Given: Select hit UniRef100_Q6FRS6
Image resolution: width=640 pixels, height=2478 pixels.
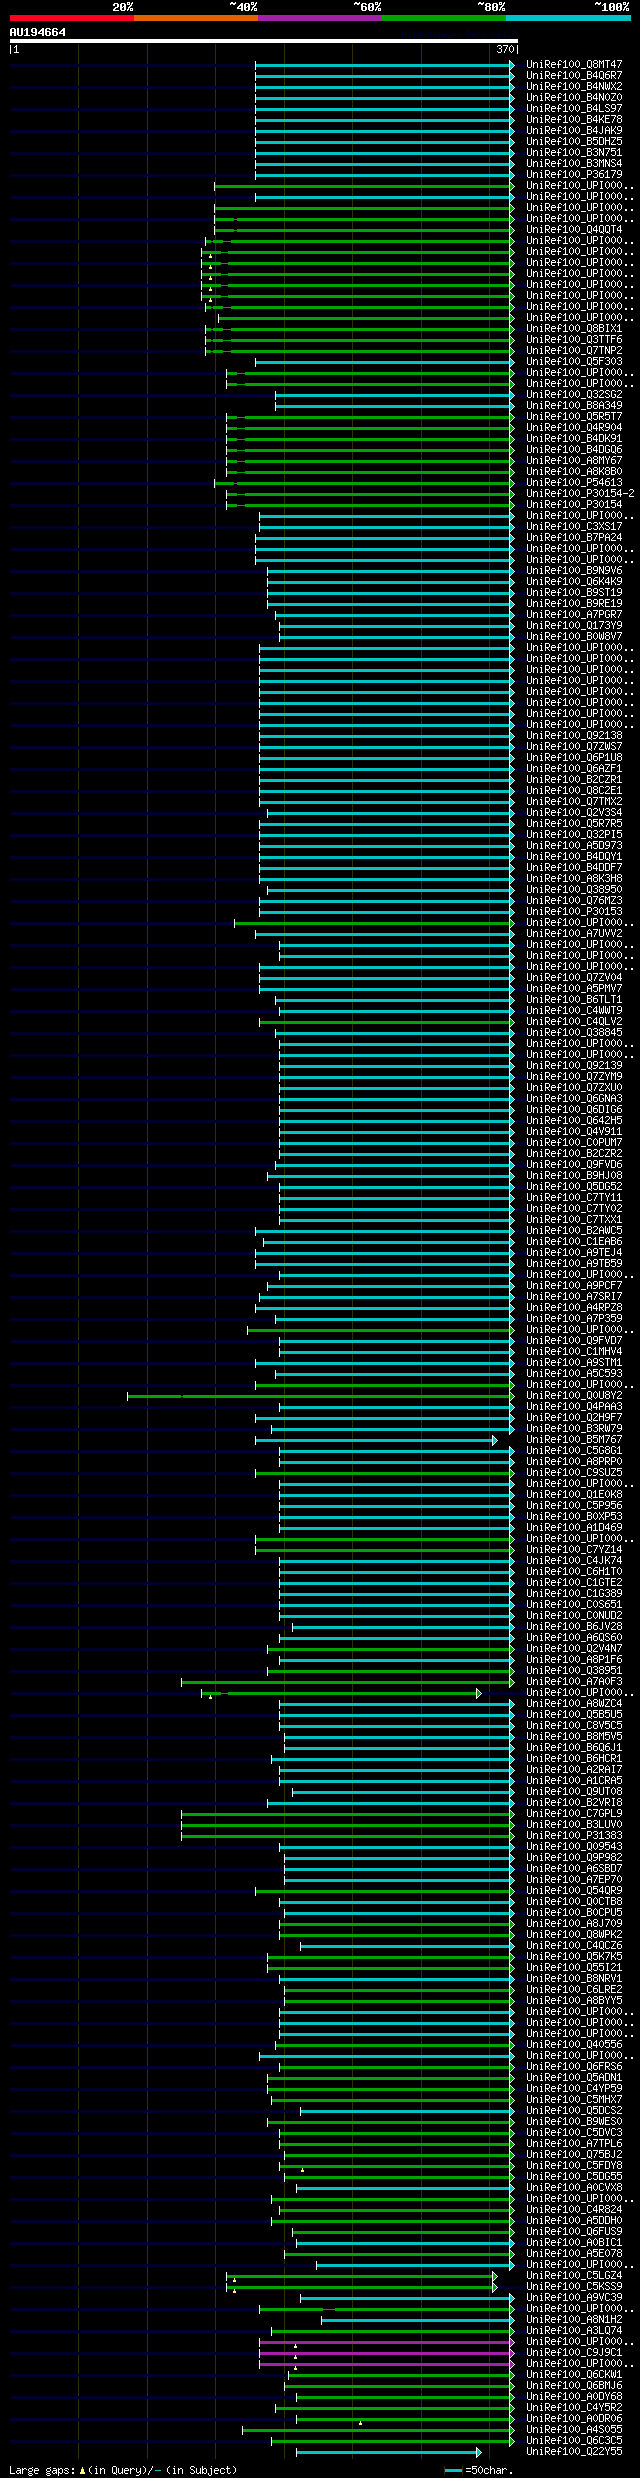Looking at the screenshot, I should coord(574,2067).
